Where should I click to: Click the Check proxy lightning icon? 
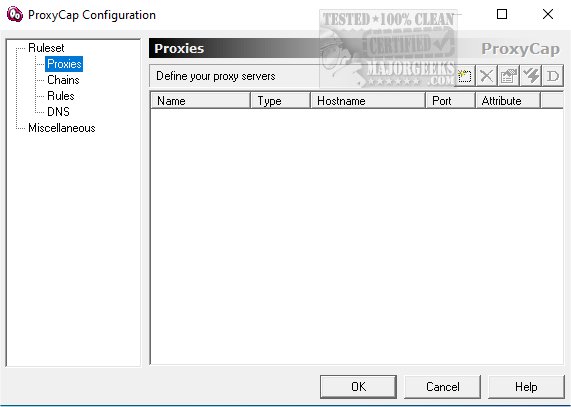(x=531, y=76)
